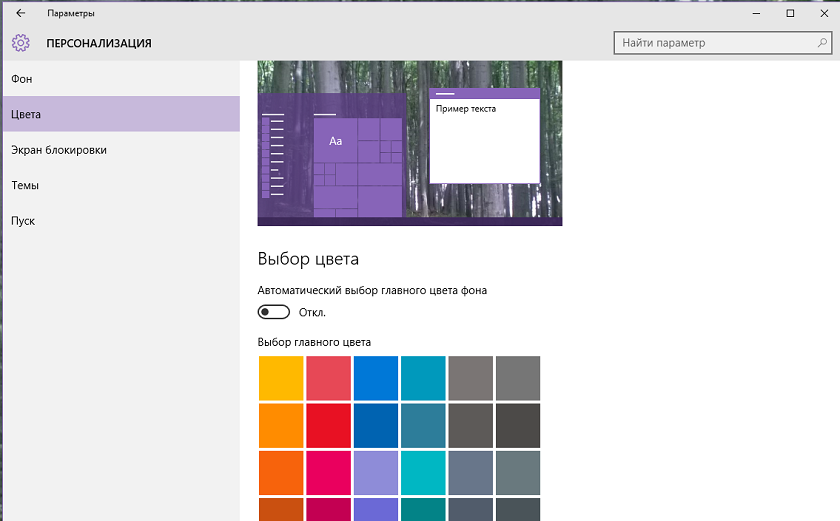Switch to the Пуск settings page
The image size is (840, 521).
coord(23,221)
